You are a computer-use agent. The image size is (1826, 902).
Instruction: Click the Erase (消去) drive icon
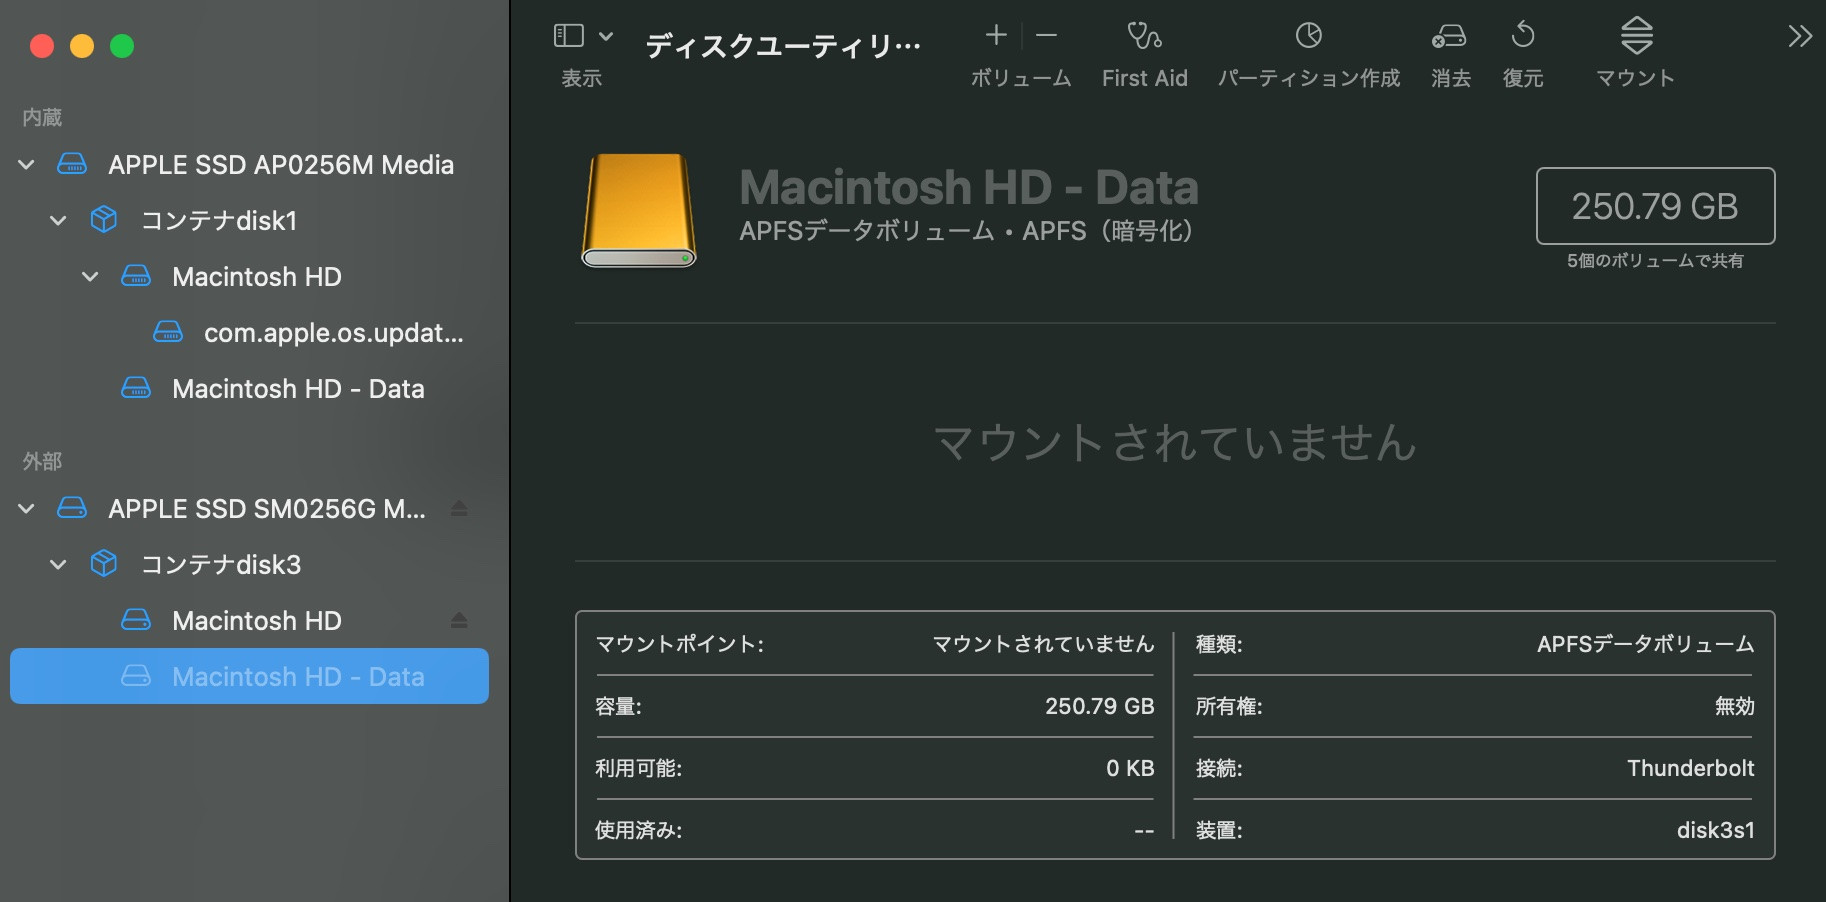[1449, 37]
